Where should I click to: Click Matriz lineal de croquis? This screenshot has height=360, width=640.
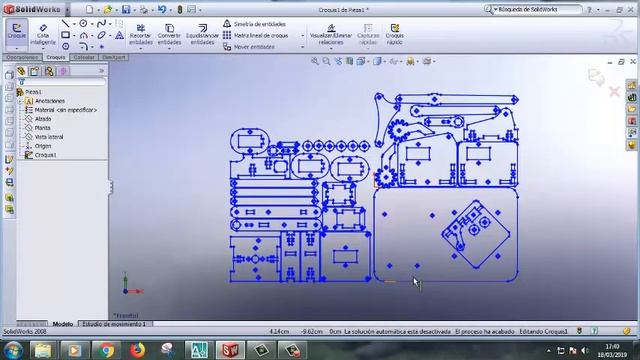256,36
